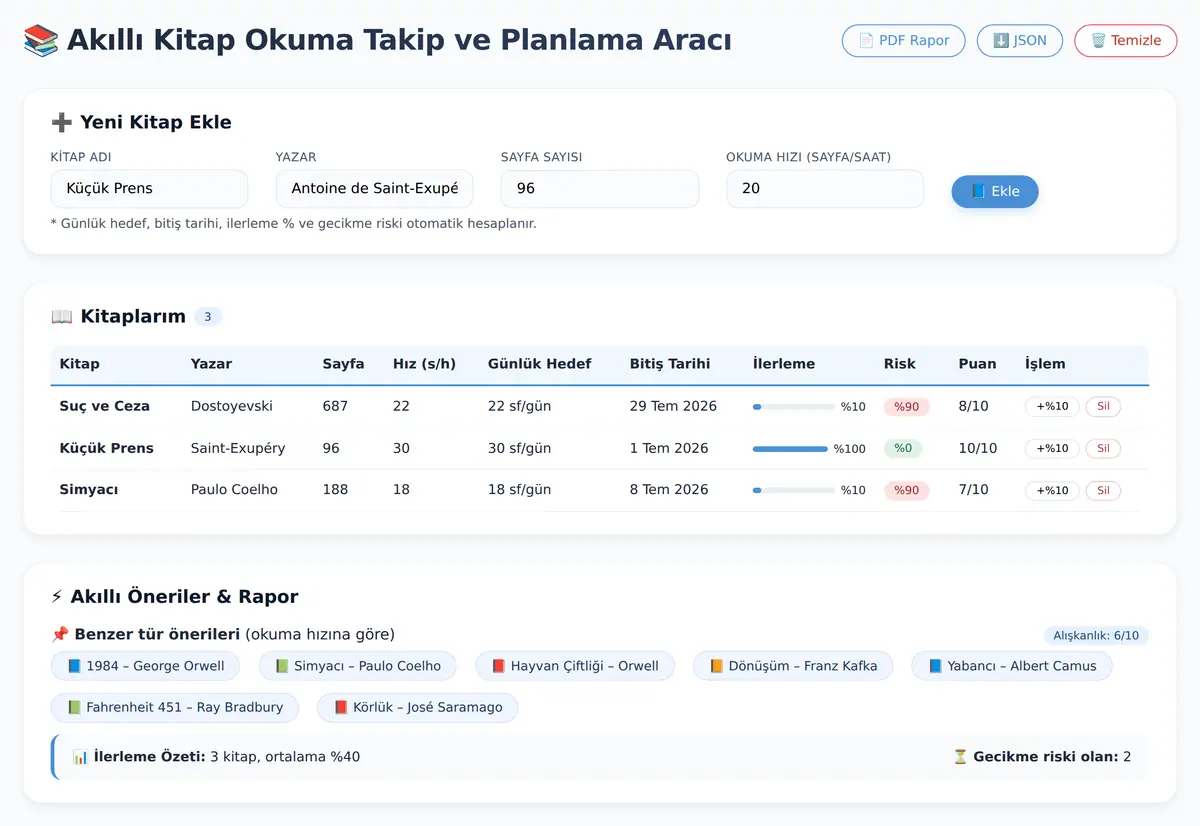Screen dimensions: 1200x826
Task: Select the Yabancı – Albert Camus suggestion
Action: tap(1012, 666)
